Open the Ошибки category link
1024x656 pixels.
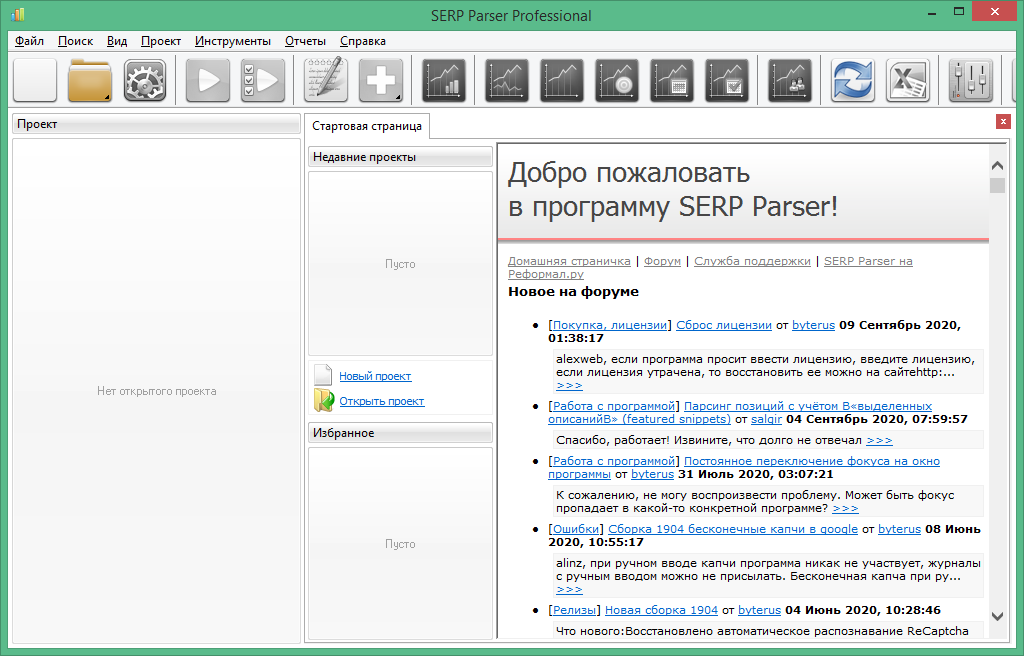(x=576, y=529)
